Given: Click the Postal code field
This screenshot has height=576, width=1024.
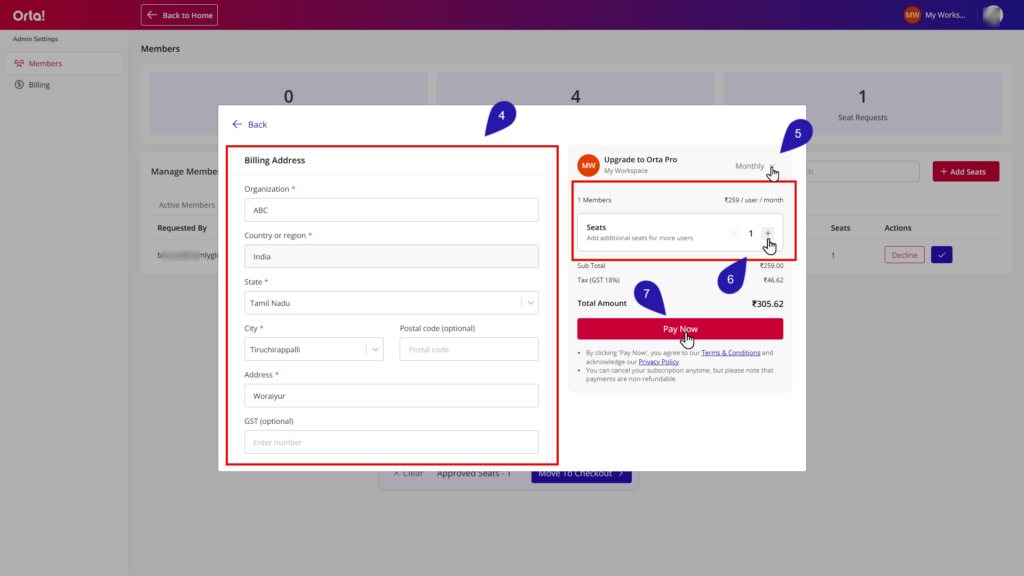Looking at the screenshot, I should coord(468,349).
